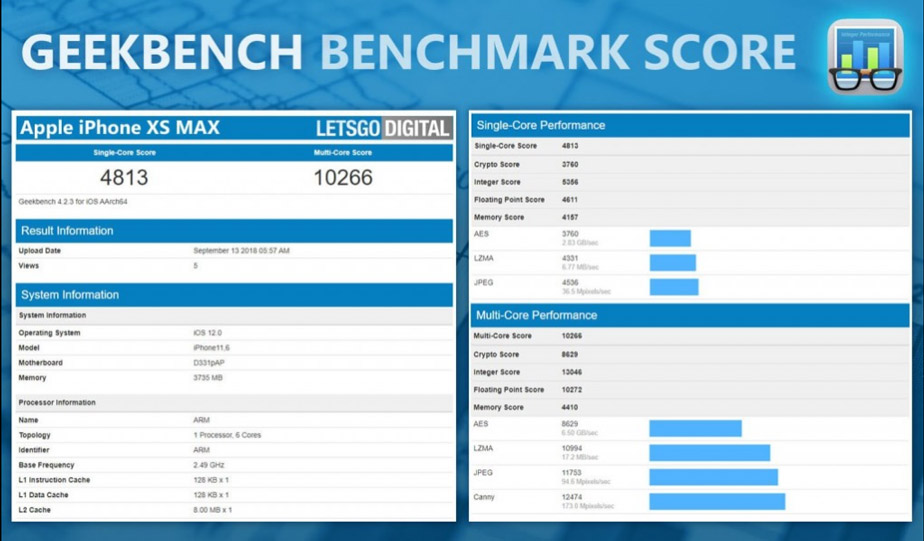This screenshot has height=541, width=924.
Task: Select single-core Floating Point Score "4611"
Action: (x=570, y=200)
